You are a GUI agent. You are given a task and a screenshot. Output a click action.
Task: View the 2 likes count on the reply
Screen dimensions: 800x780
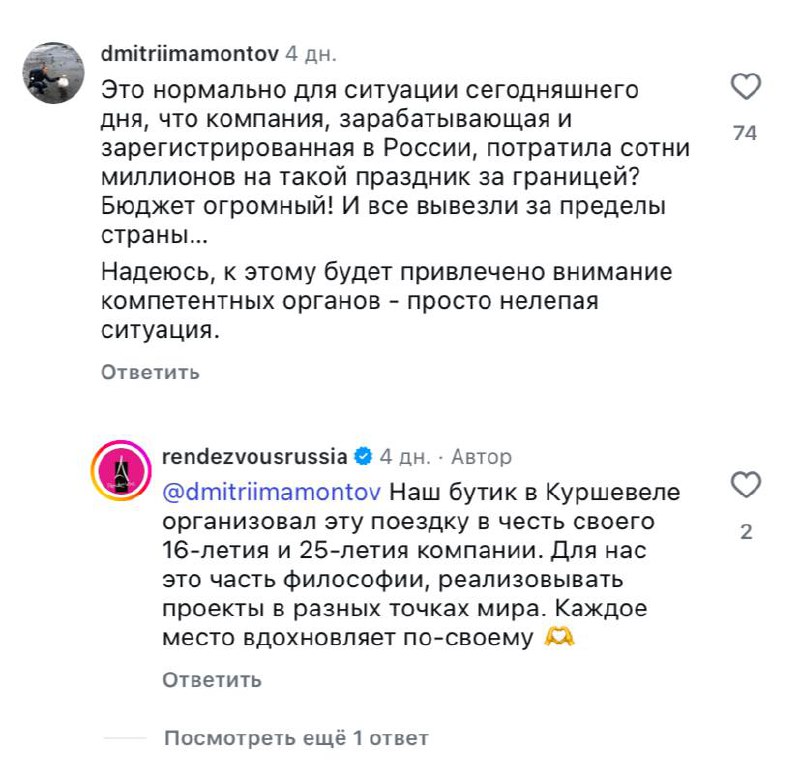[745, 533]
